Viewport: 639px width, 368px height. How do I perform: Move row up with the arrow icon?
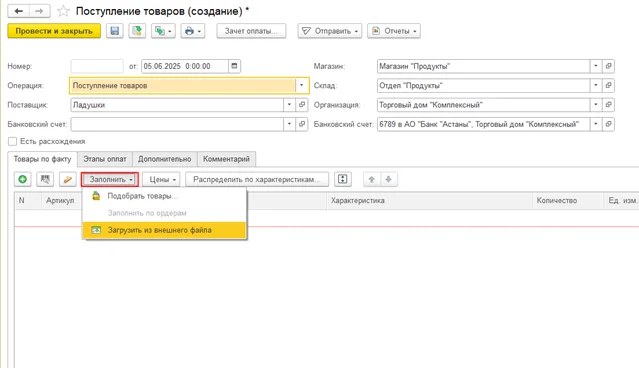click(x=372, y=179)
